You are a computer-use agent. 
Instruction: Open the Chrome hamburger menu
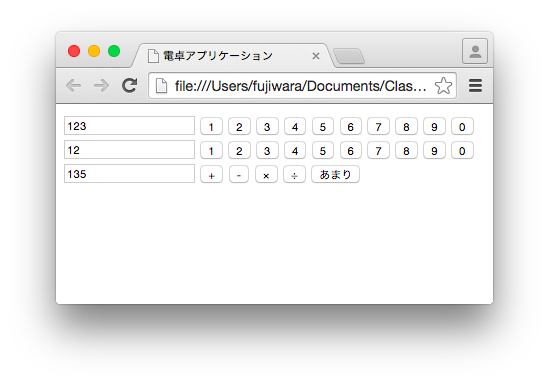[x=475, y=85]
